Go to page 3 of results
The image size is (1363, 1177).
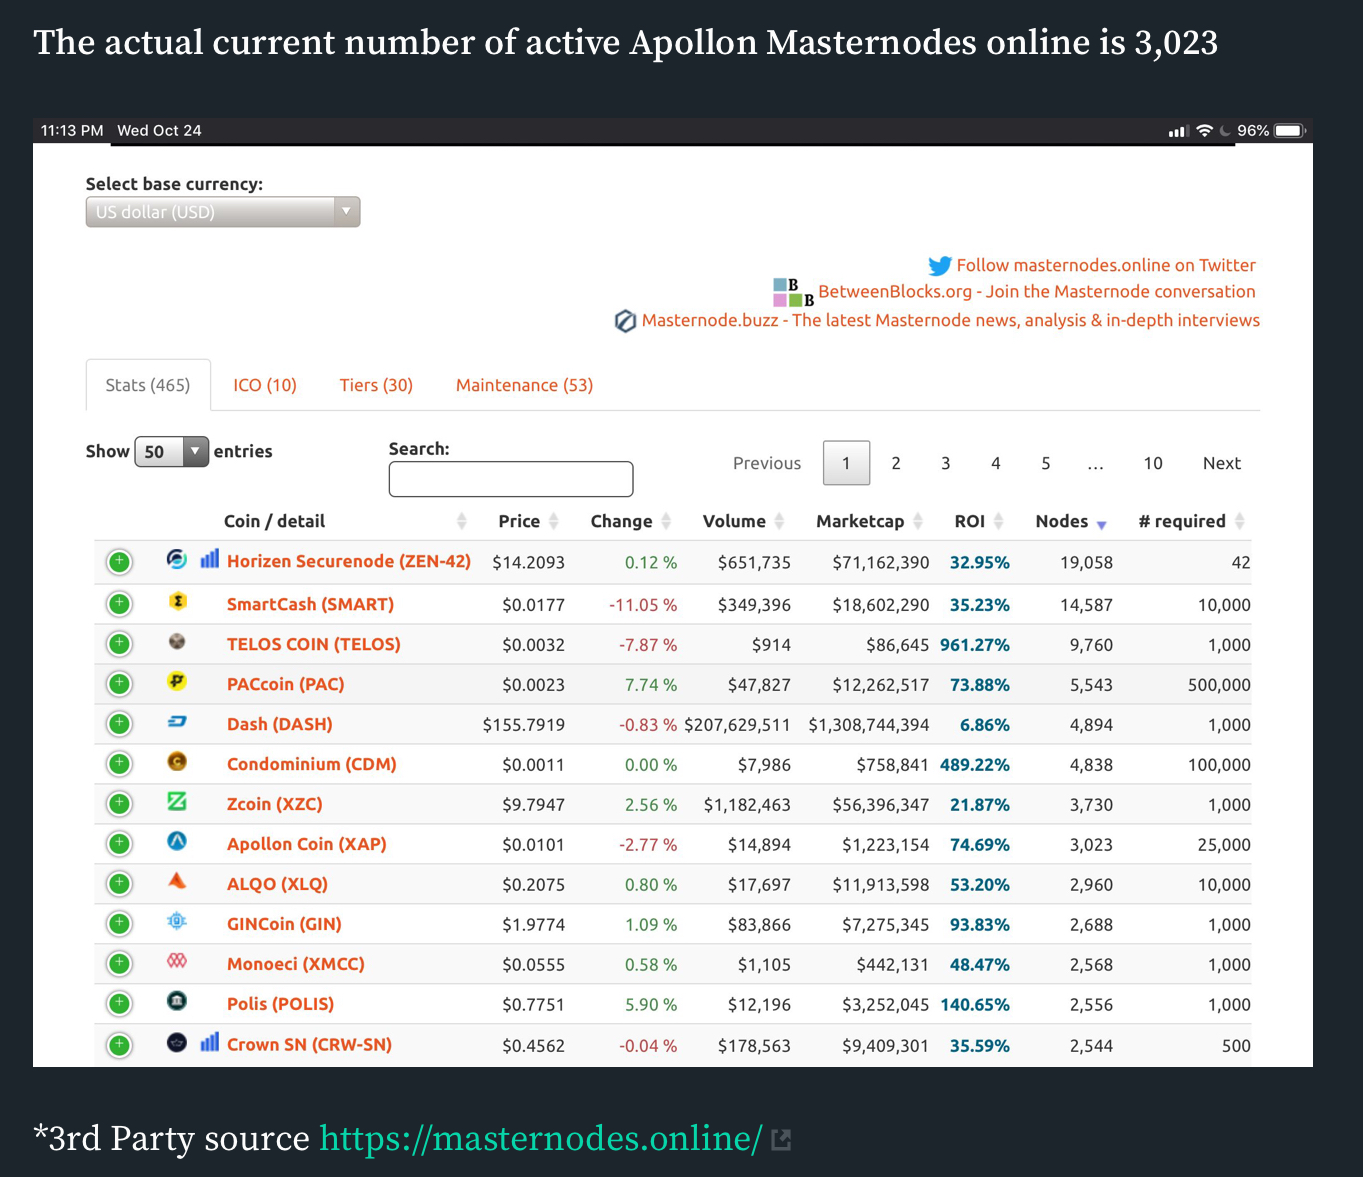946,463
